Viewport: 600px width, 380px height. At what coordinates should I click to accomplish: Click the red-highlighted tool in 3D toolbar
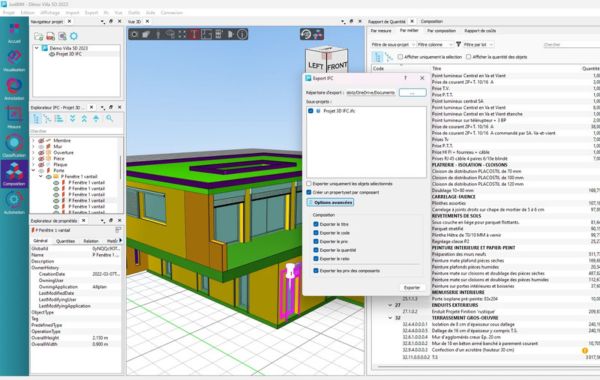coord(194,34)
